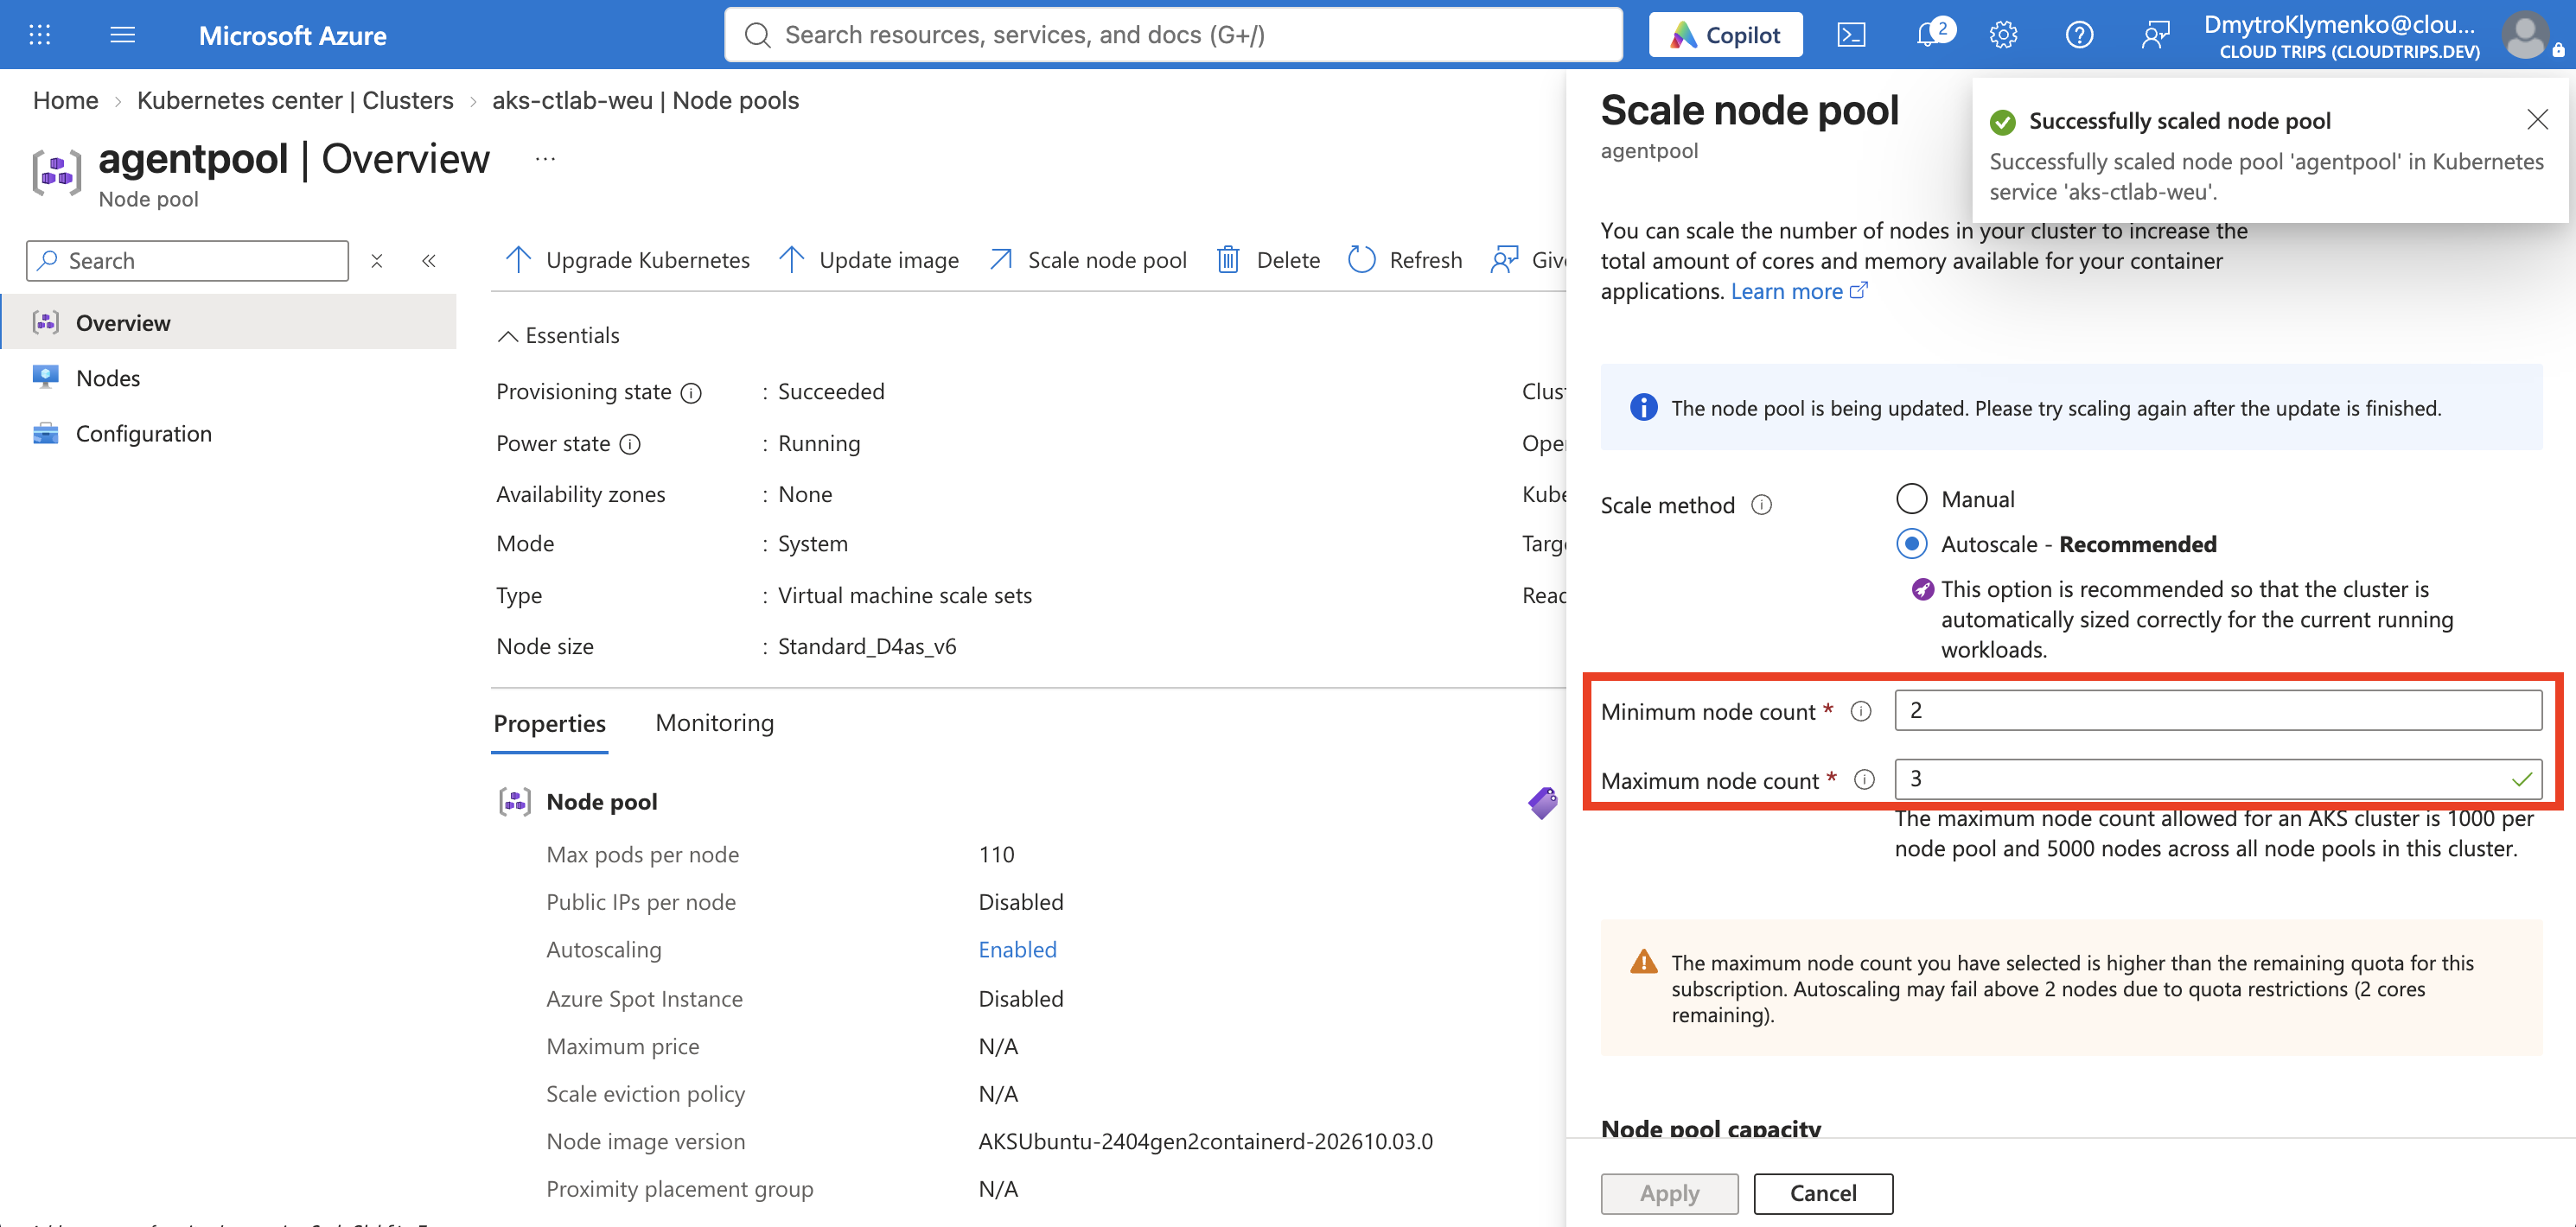Show info for Provisioning state
This screenshot has width=2576, height=1227.
[x=691, y=393]
